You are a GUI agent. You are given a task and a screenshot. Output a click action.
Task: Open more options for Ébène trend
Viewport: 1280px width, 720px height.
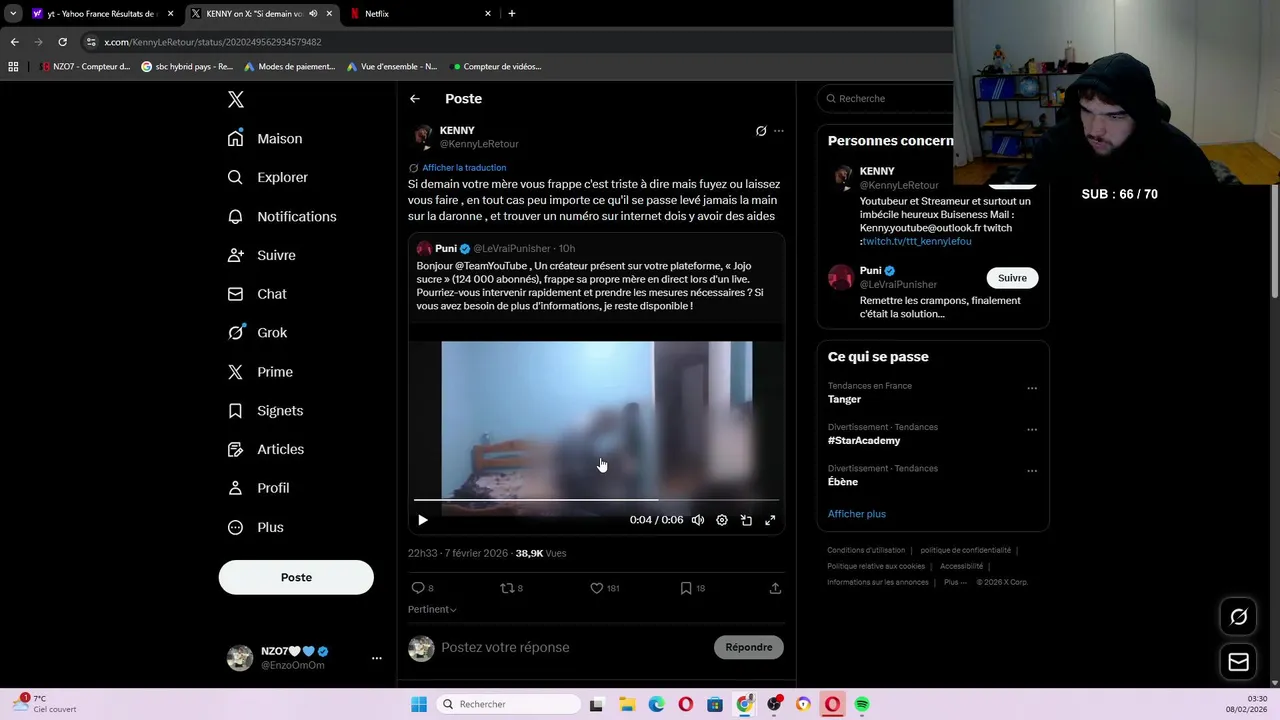(x=1032, y=471)
